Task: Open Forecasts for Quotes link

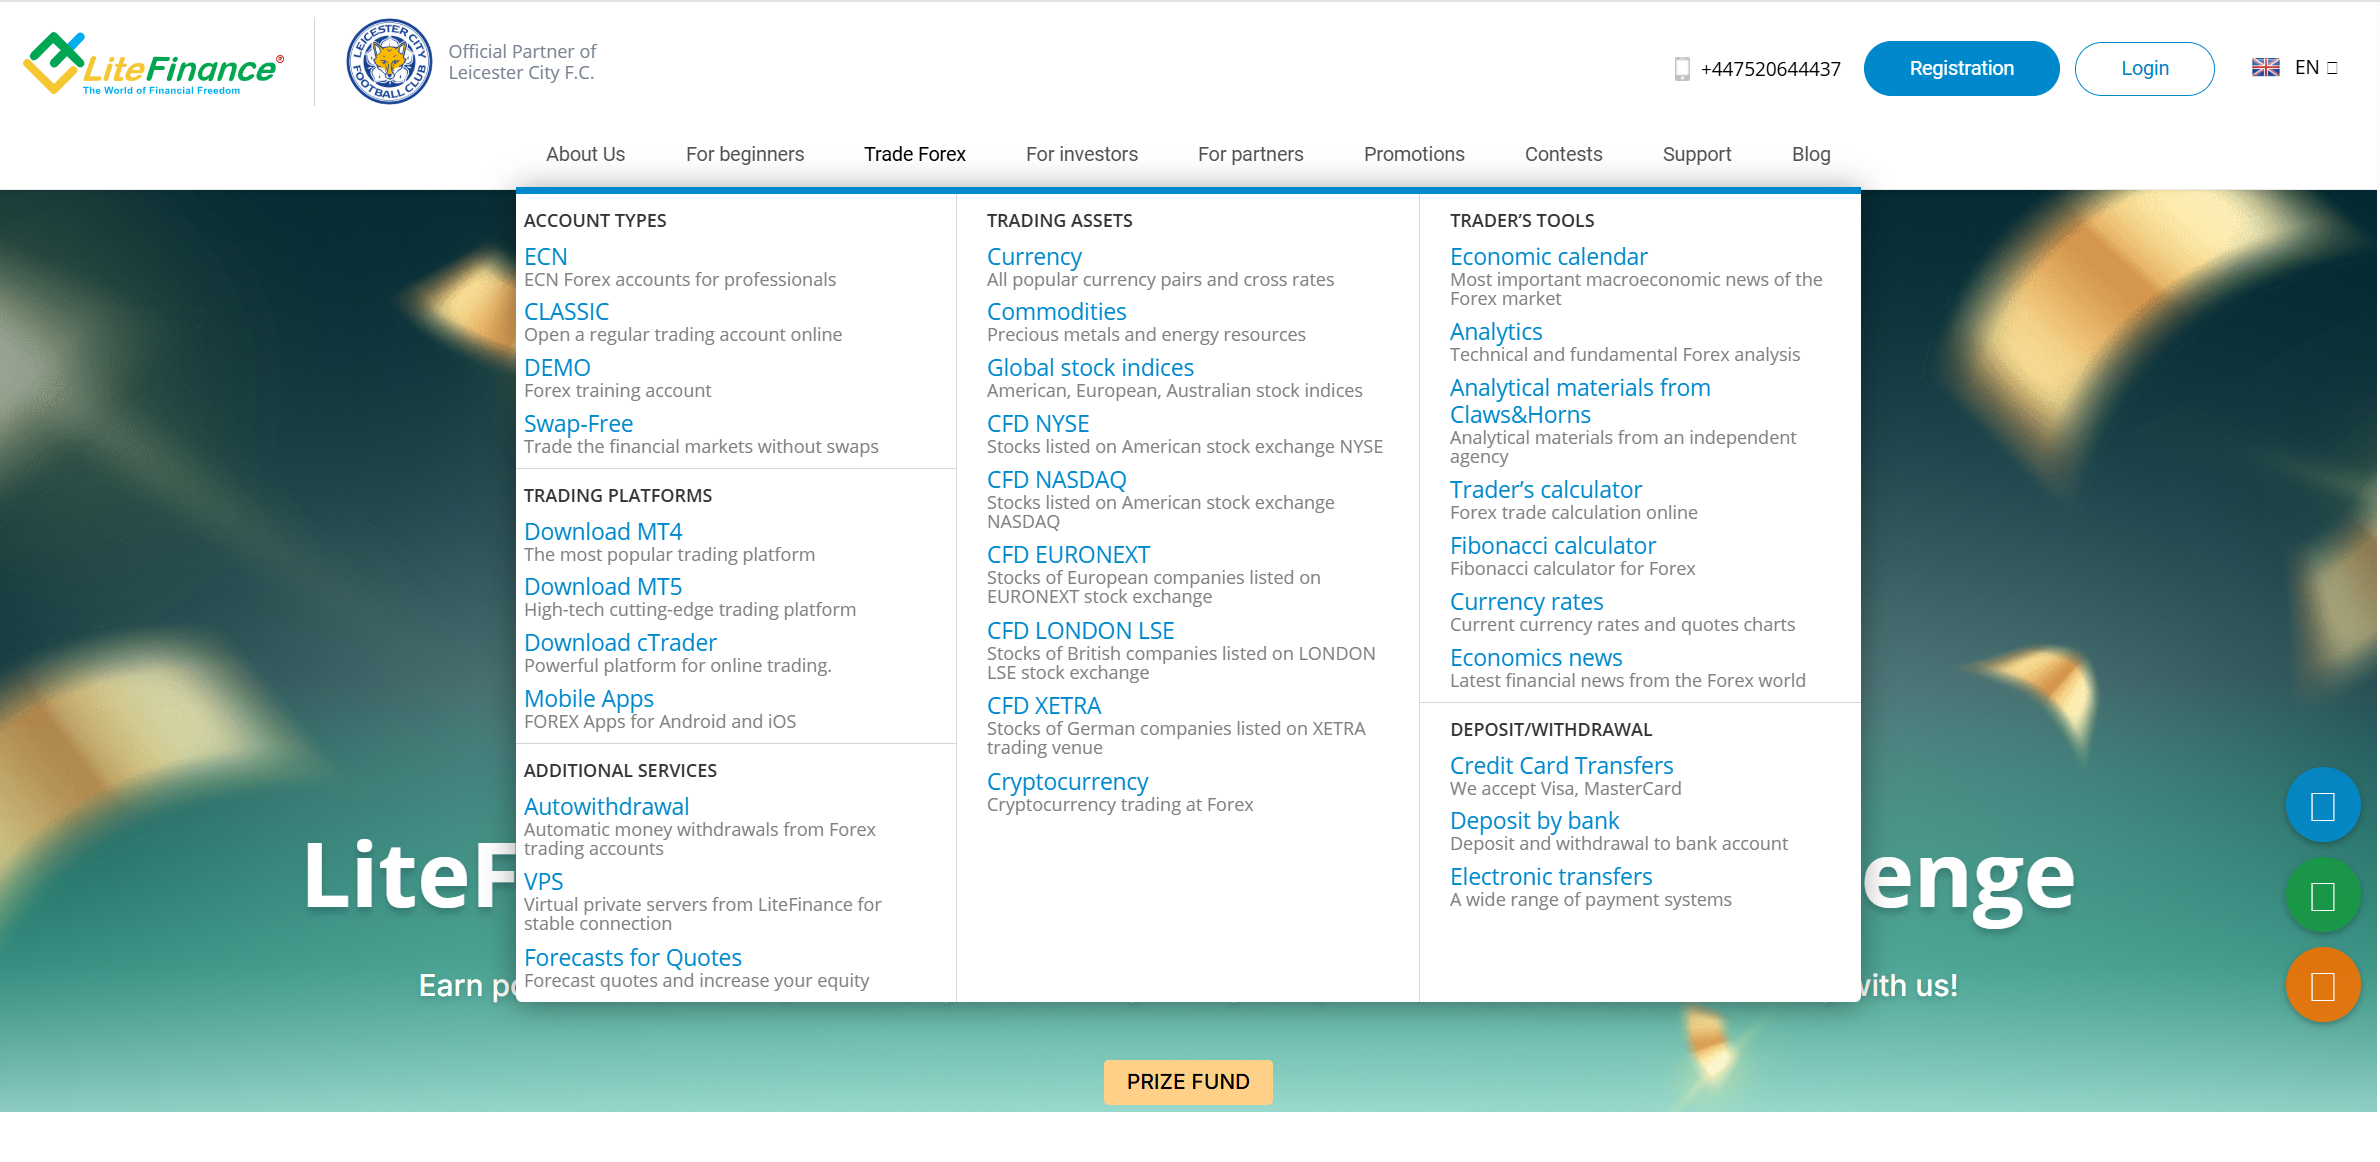Action: [x=633, y=958]
